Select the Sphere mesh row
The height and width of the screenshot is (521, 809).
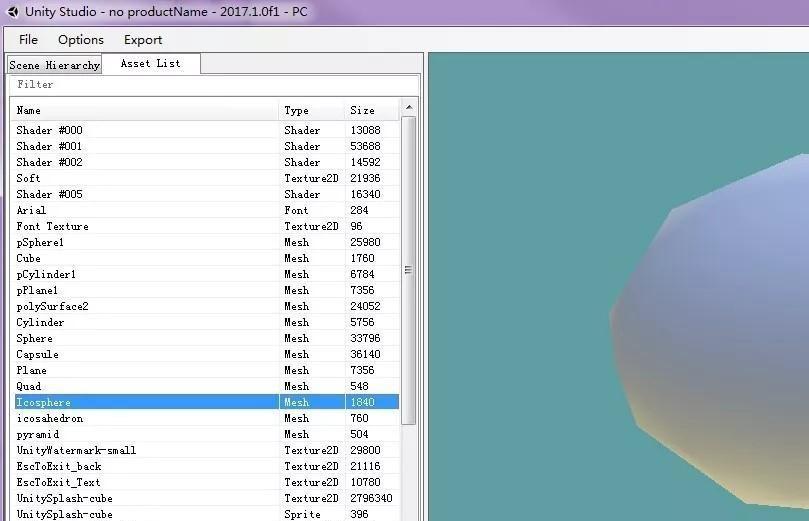[206, 338]
